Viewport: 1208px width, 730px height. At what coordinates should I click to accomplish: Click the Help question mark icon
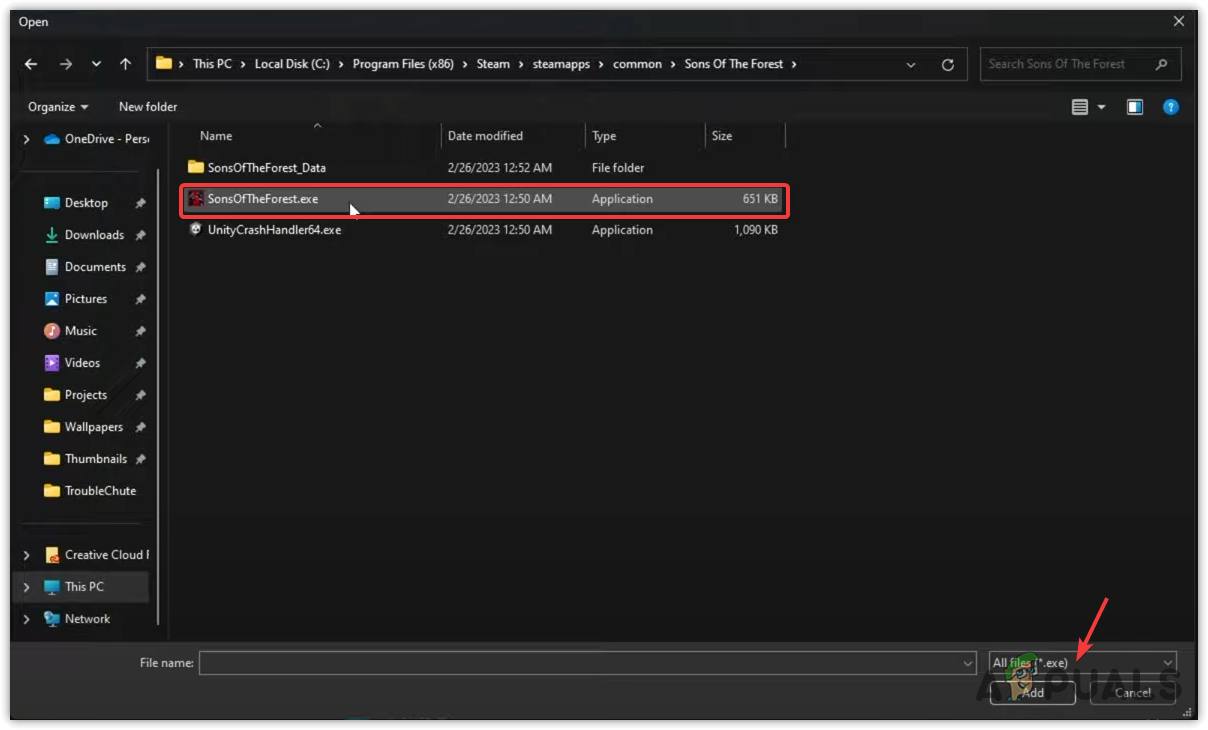[x=1171, y=107]
